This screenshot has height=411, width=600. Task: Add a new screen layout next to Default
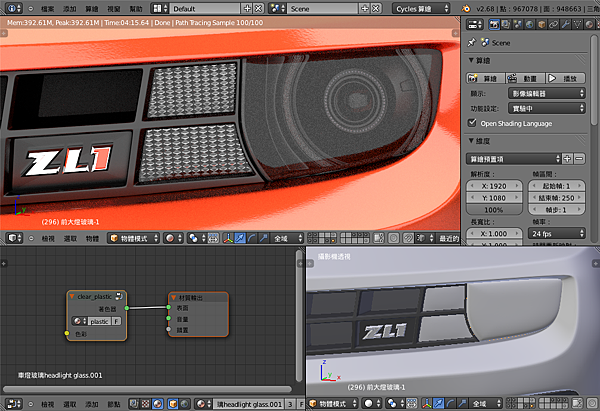point(248,8)
